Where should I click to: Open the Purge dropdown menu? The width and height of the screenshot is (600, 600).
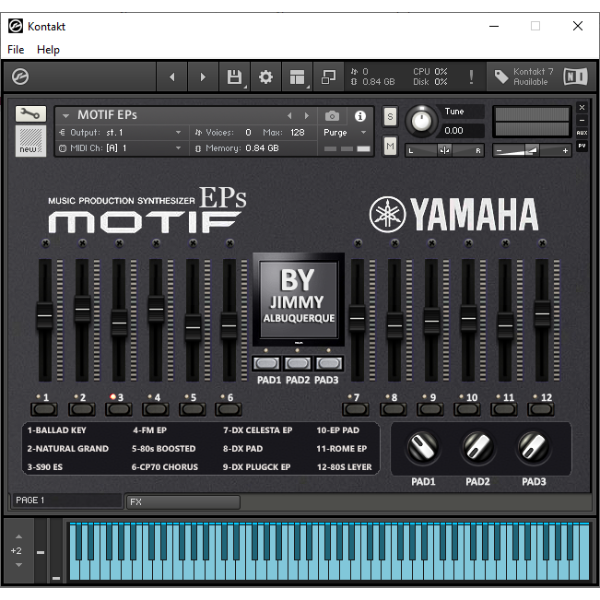[x=345, y=133]
